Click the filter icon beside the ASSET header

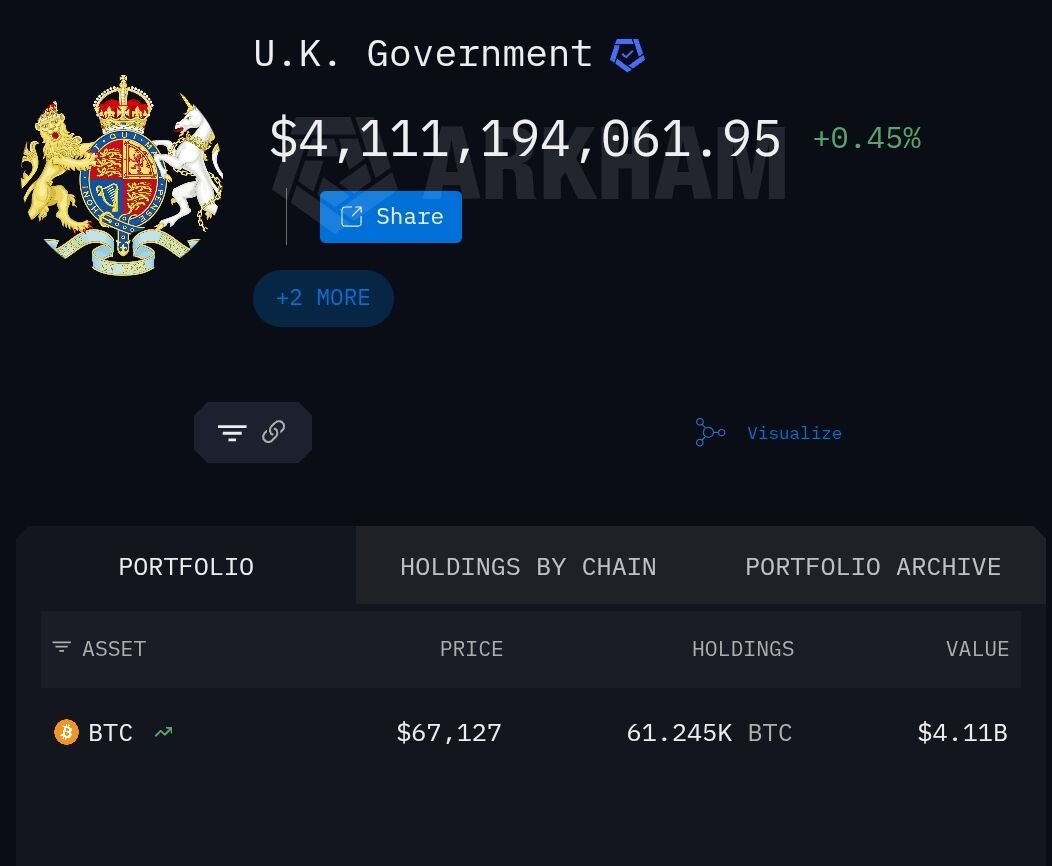pyautogui.click(x=62, y=648)
